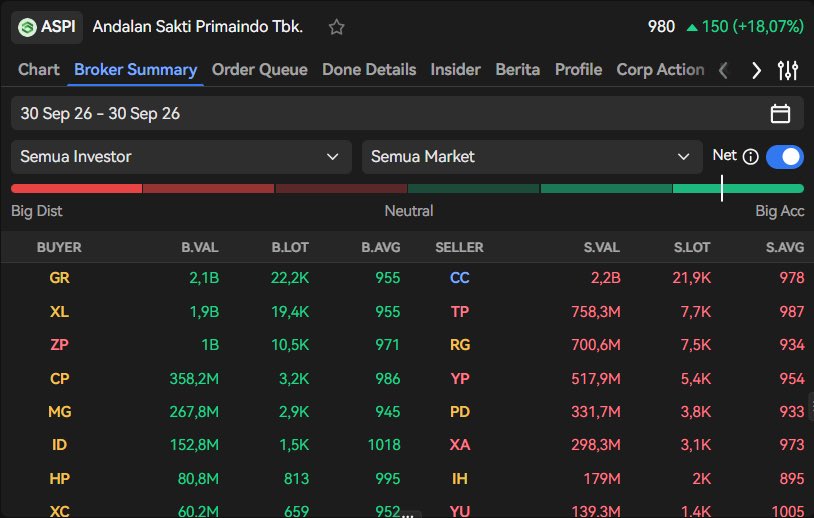Open the Corp Action tab
Viewport: 814px width, 518px height.
click(660, 70)
